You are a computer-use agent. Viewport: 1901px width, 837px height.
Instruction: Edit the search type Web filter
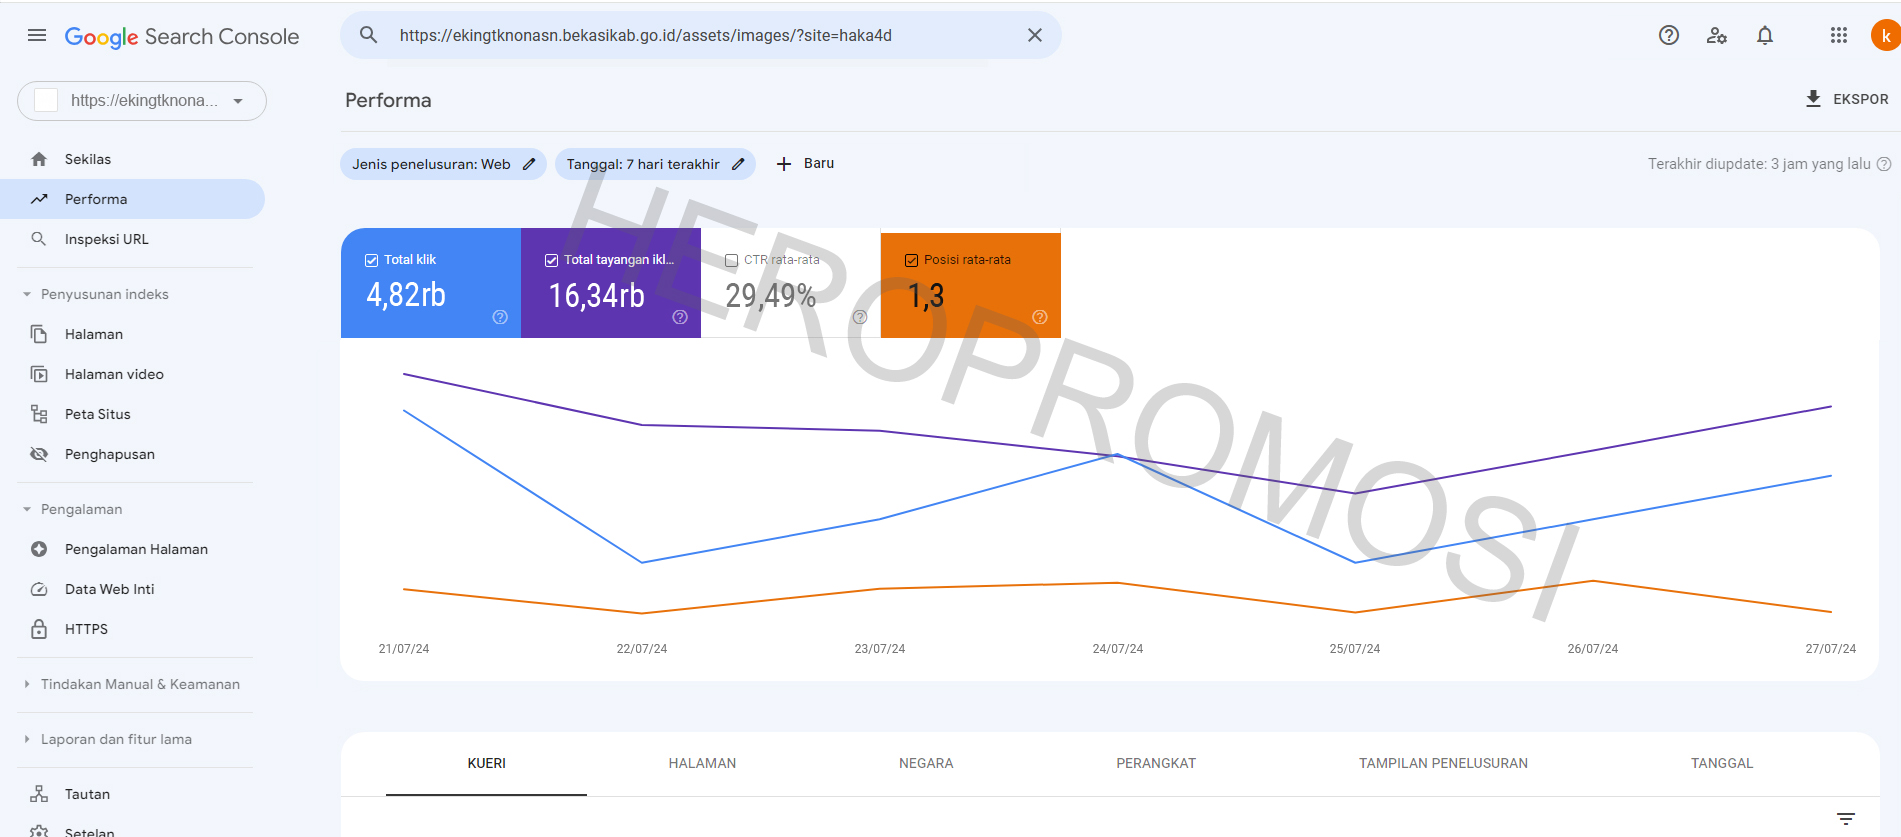529,164
